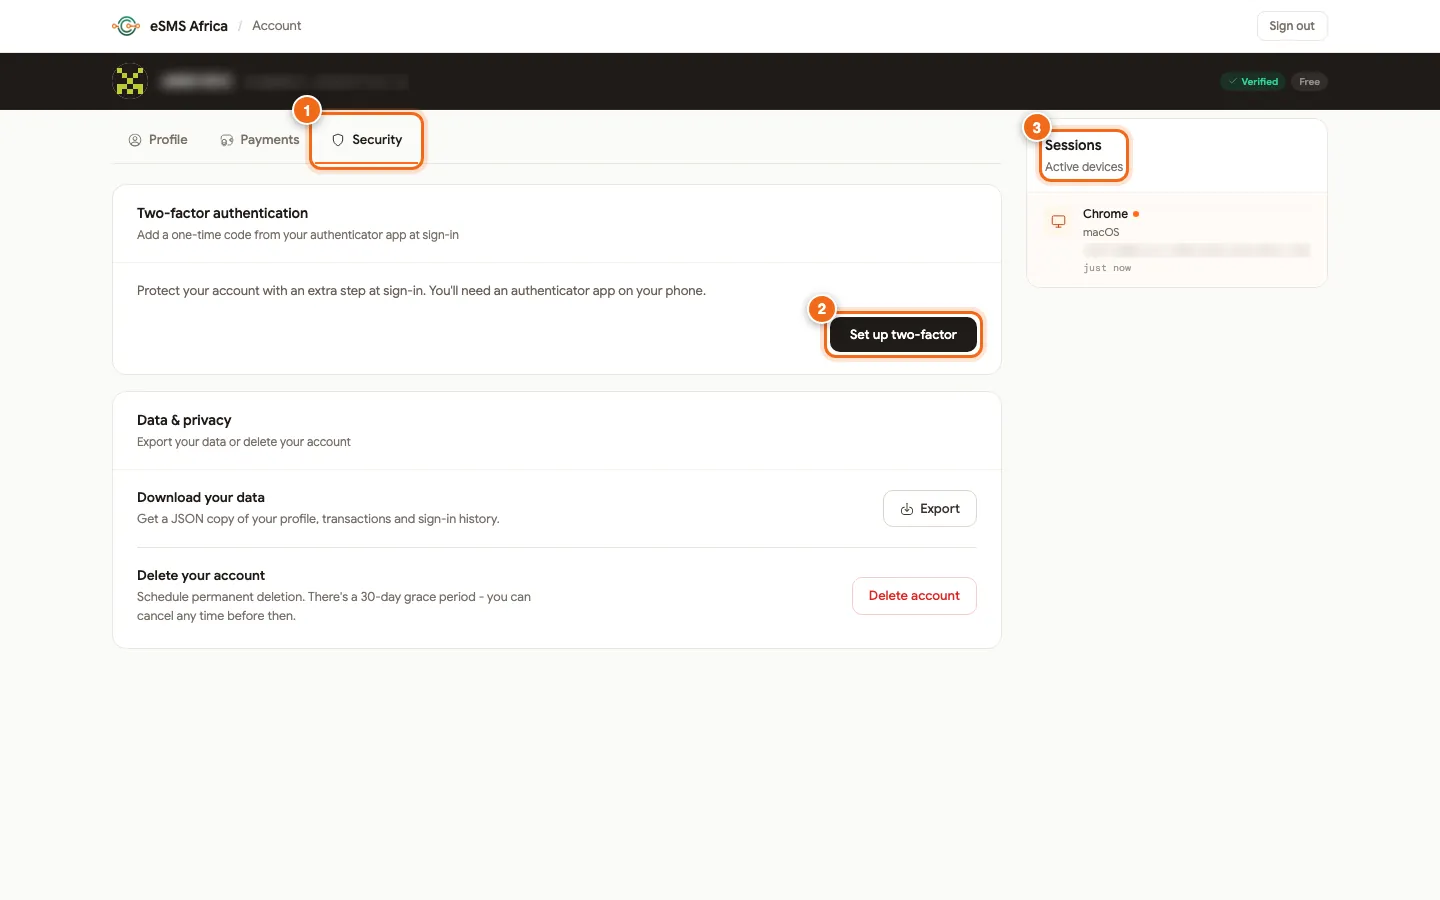Go to Account breadcrumb
The height and width of the screenshot is (900, 1440).
[276, 26]
